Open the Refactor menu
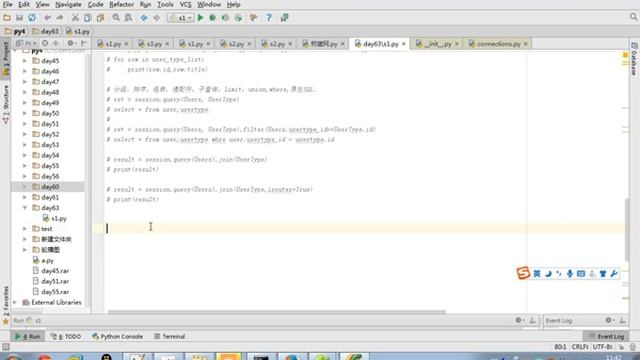Screen dimensions: 640x360 point(121,4)
